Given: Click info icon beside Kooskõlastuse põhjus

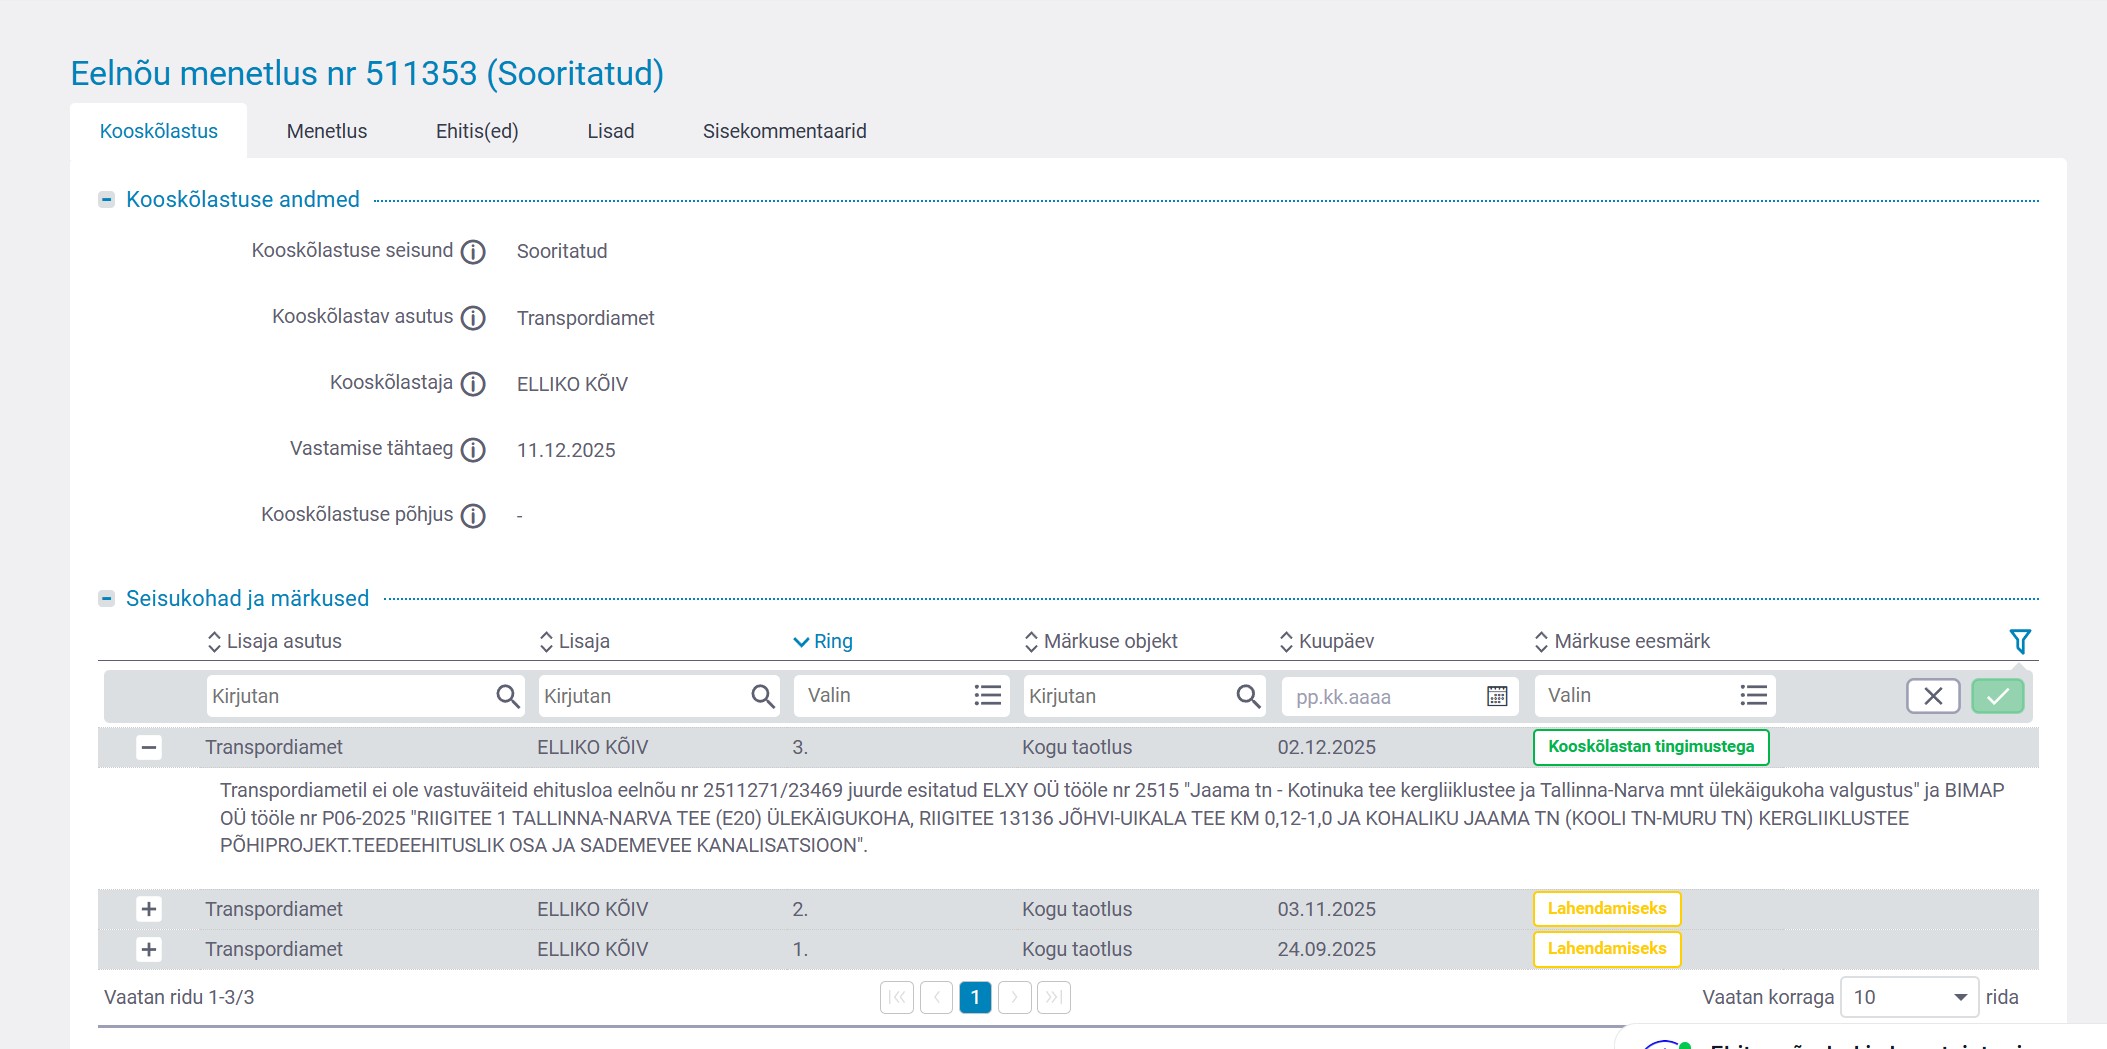Looking at the screenshot, I should tap(473, 516).
